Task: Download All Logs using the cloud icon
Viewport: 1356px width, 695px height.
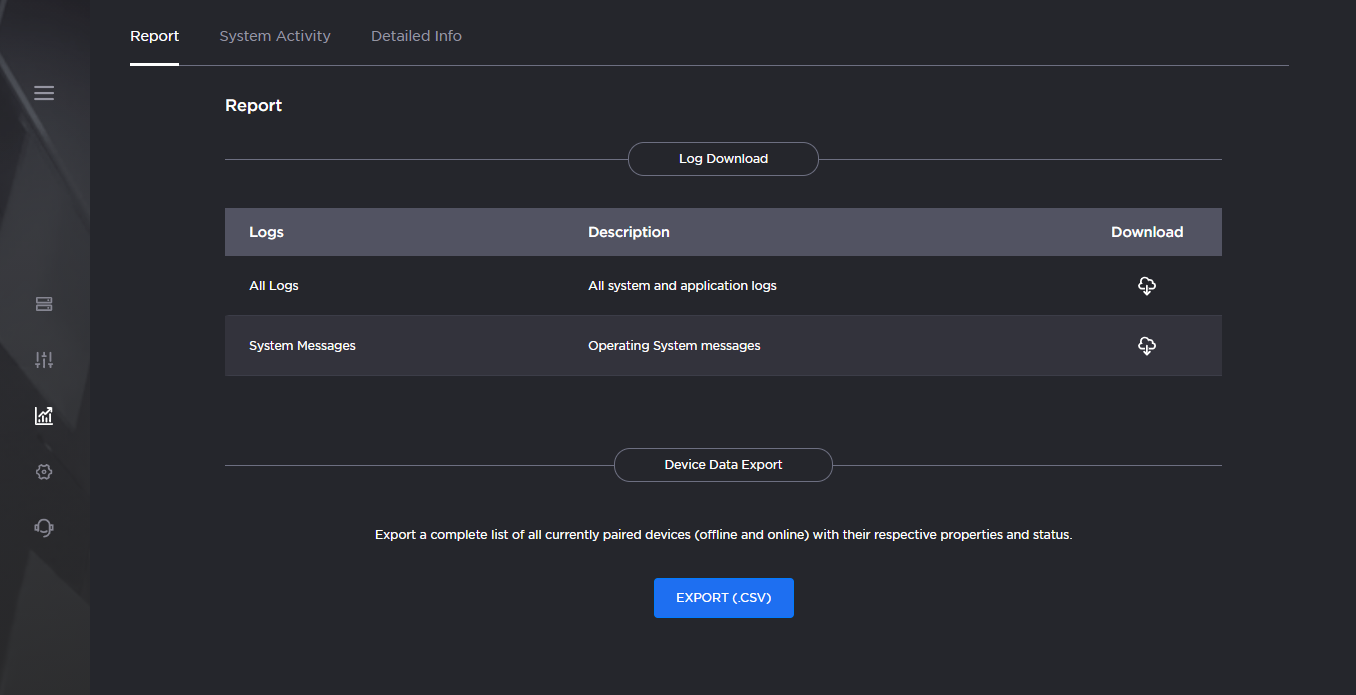Action: tap(1147, 285)
